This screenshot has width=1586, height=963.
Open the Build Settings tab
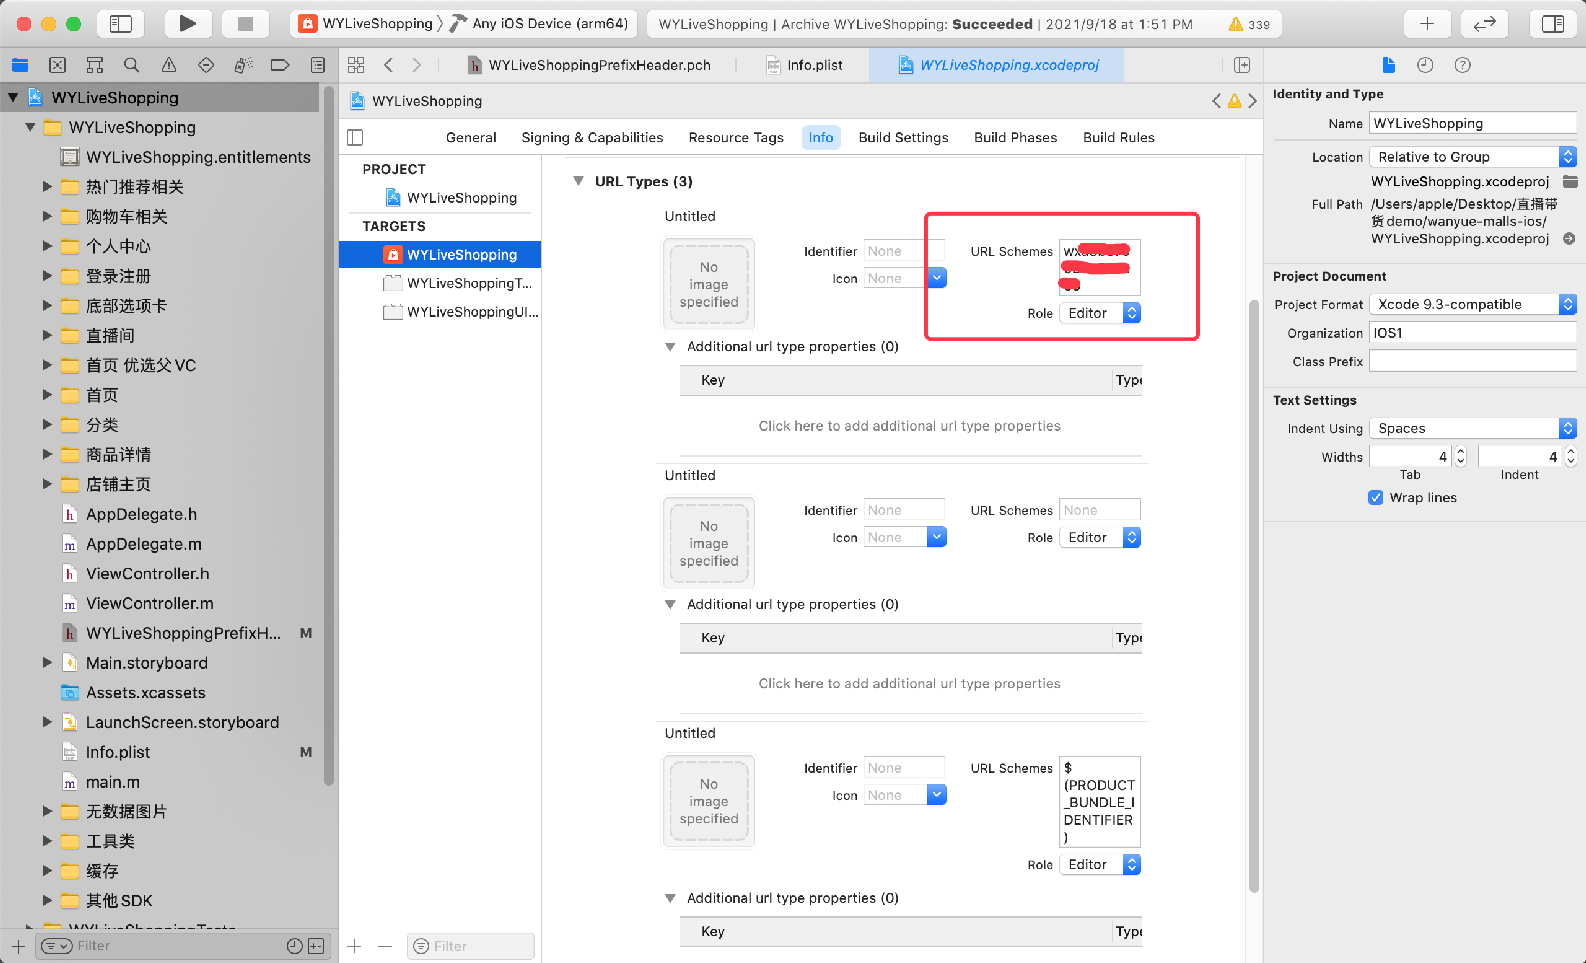coord(903,137)
